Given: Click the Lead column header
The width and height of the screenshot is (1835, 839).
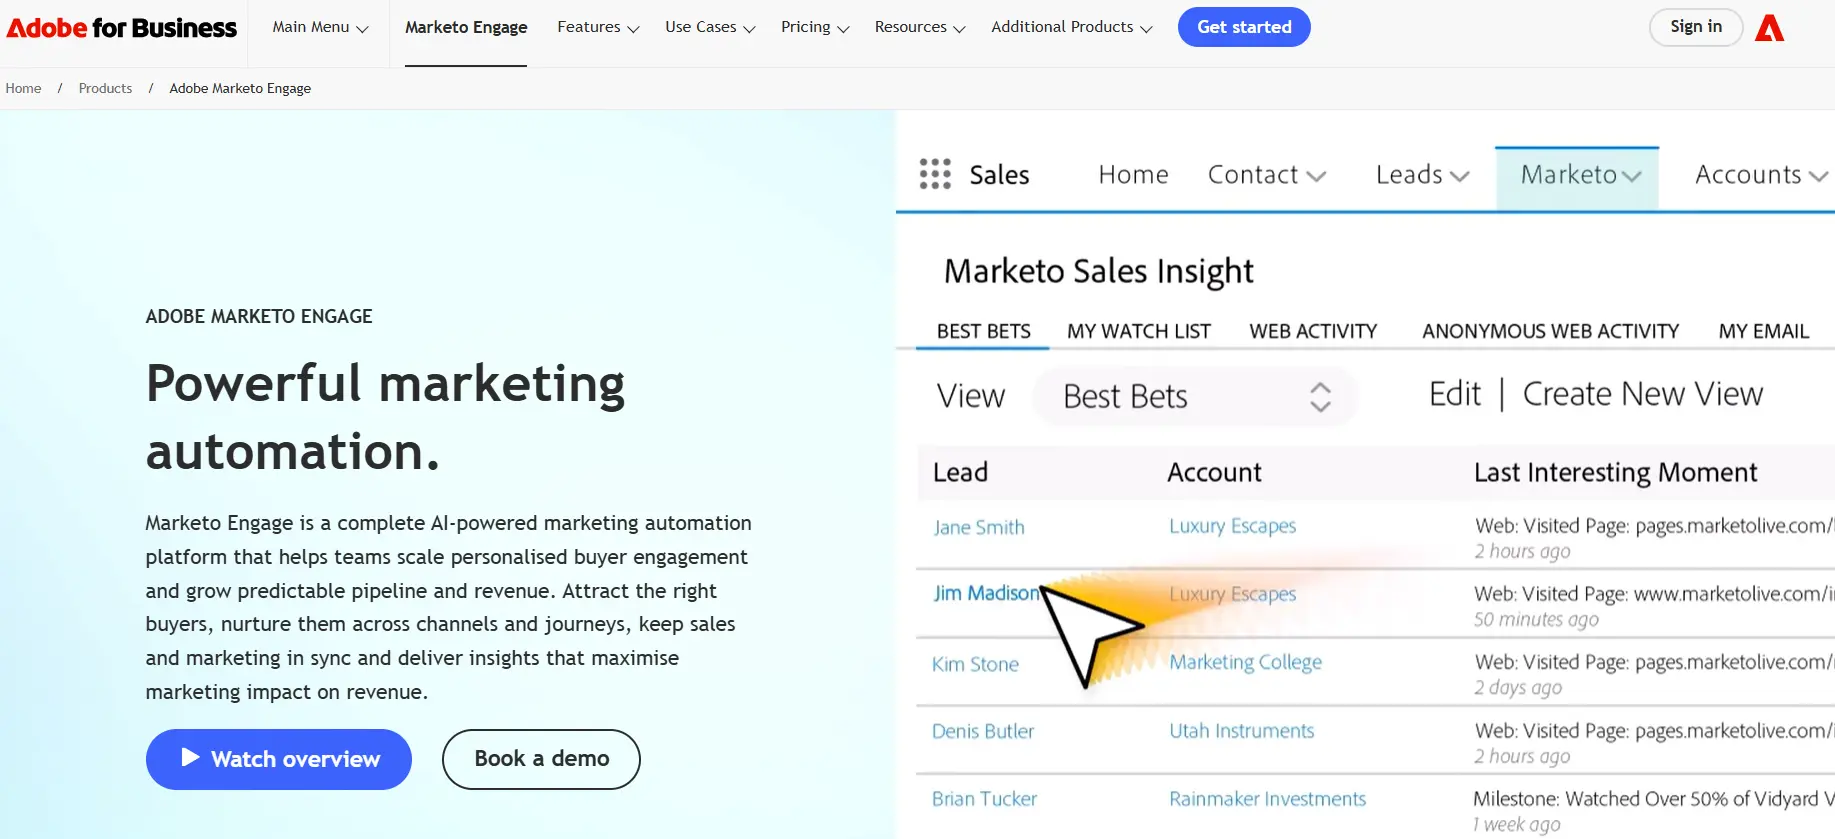Looking at the screenshot, I should click(960, 472).
